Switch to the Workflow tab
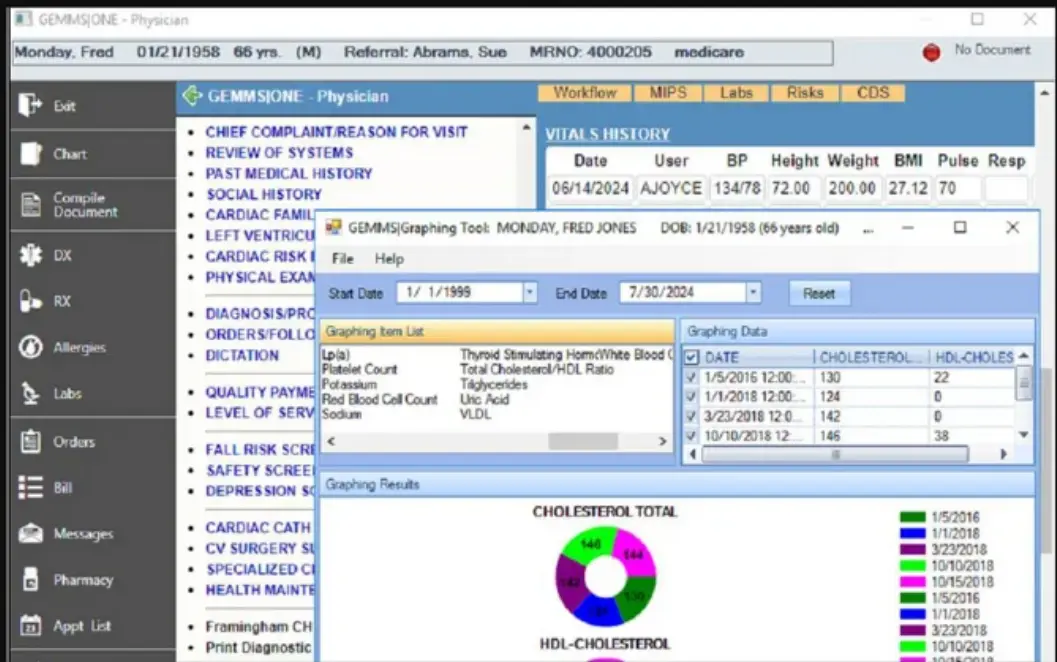This screenshot has width=1057, height=662. coord(584,92)
